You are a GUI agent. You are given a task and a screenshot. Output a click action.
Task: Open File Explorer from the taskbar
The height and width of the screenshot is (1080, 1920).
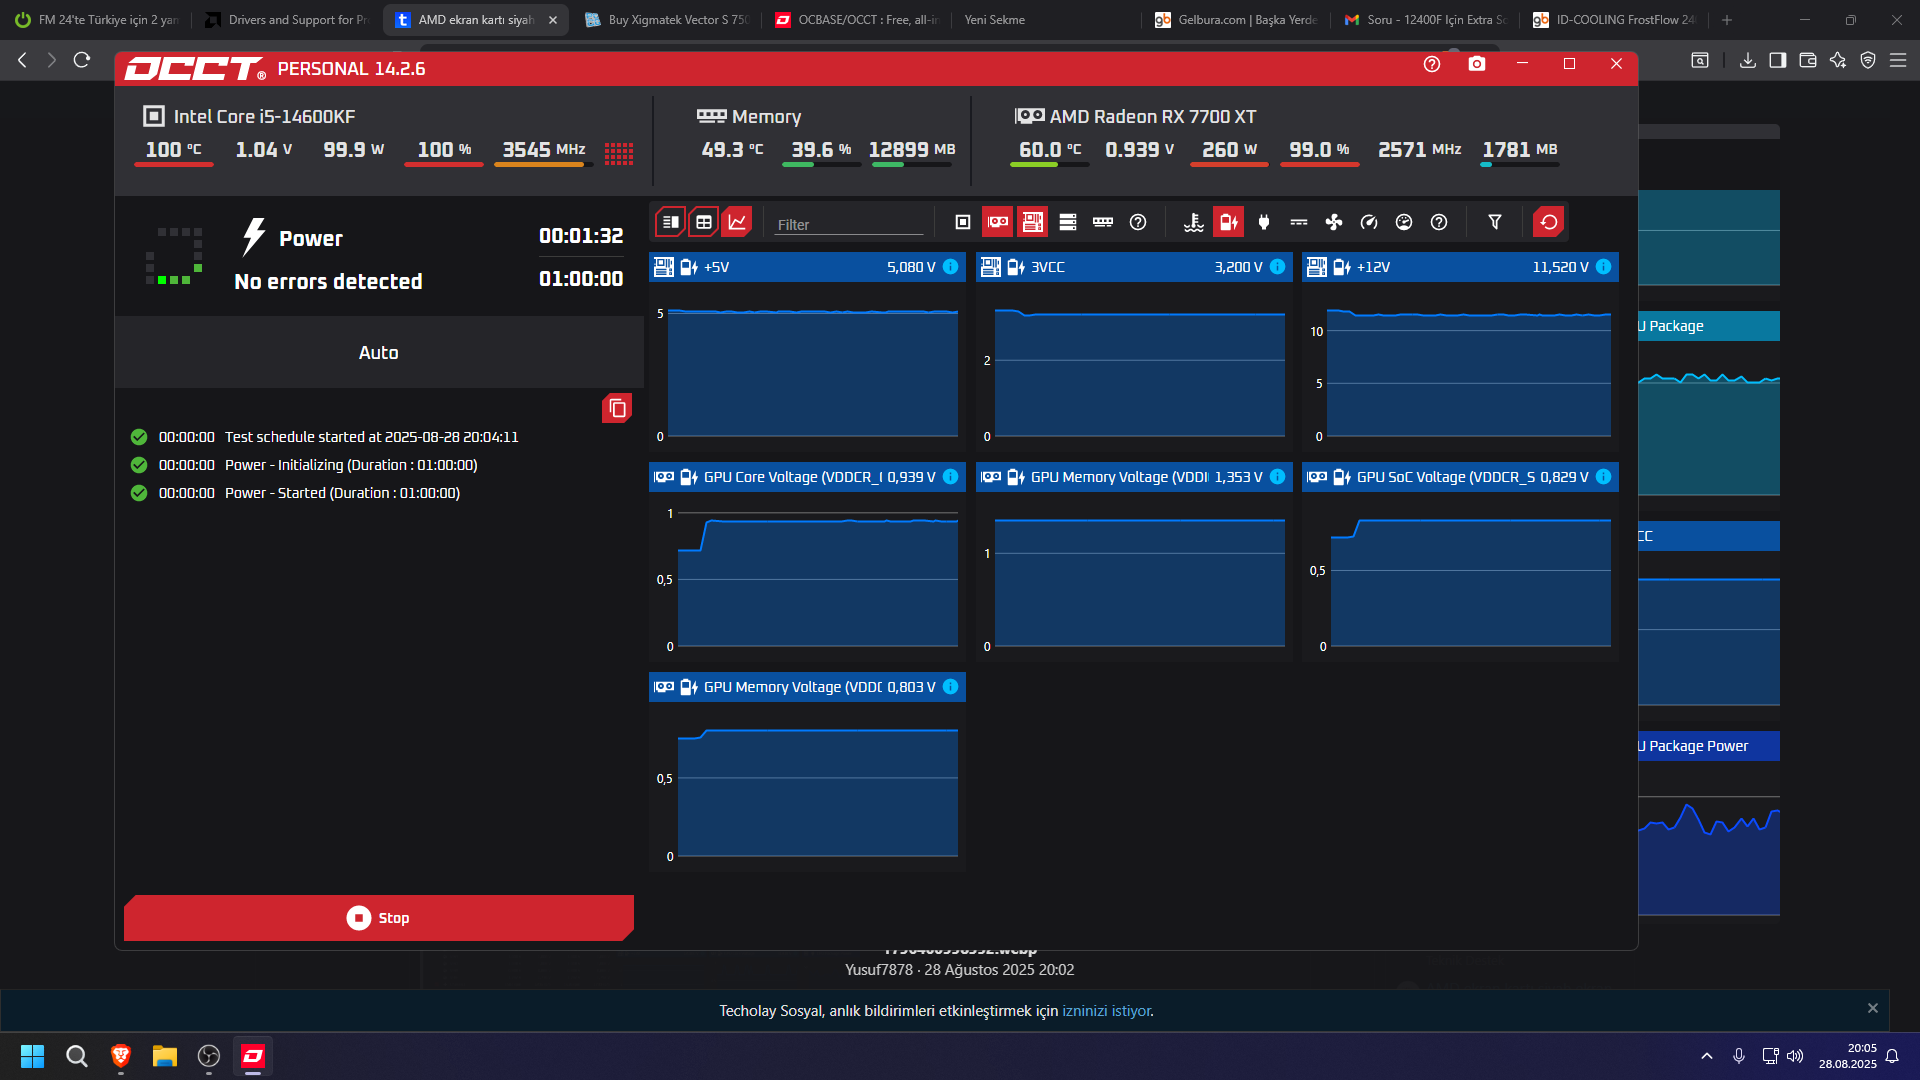coord(165,1056)
